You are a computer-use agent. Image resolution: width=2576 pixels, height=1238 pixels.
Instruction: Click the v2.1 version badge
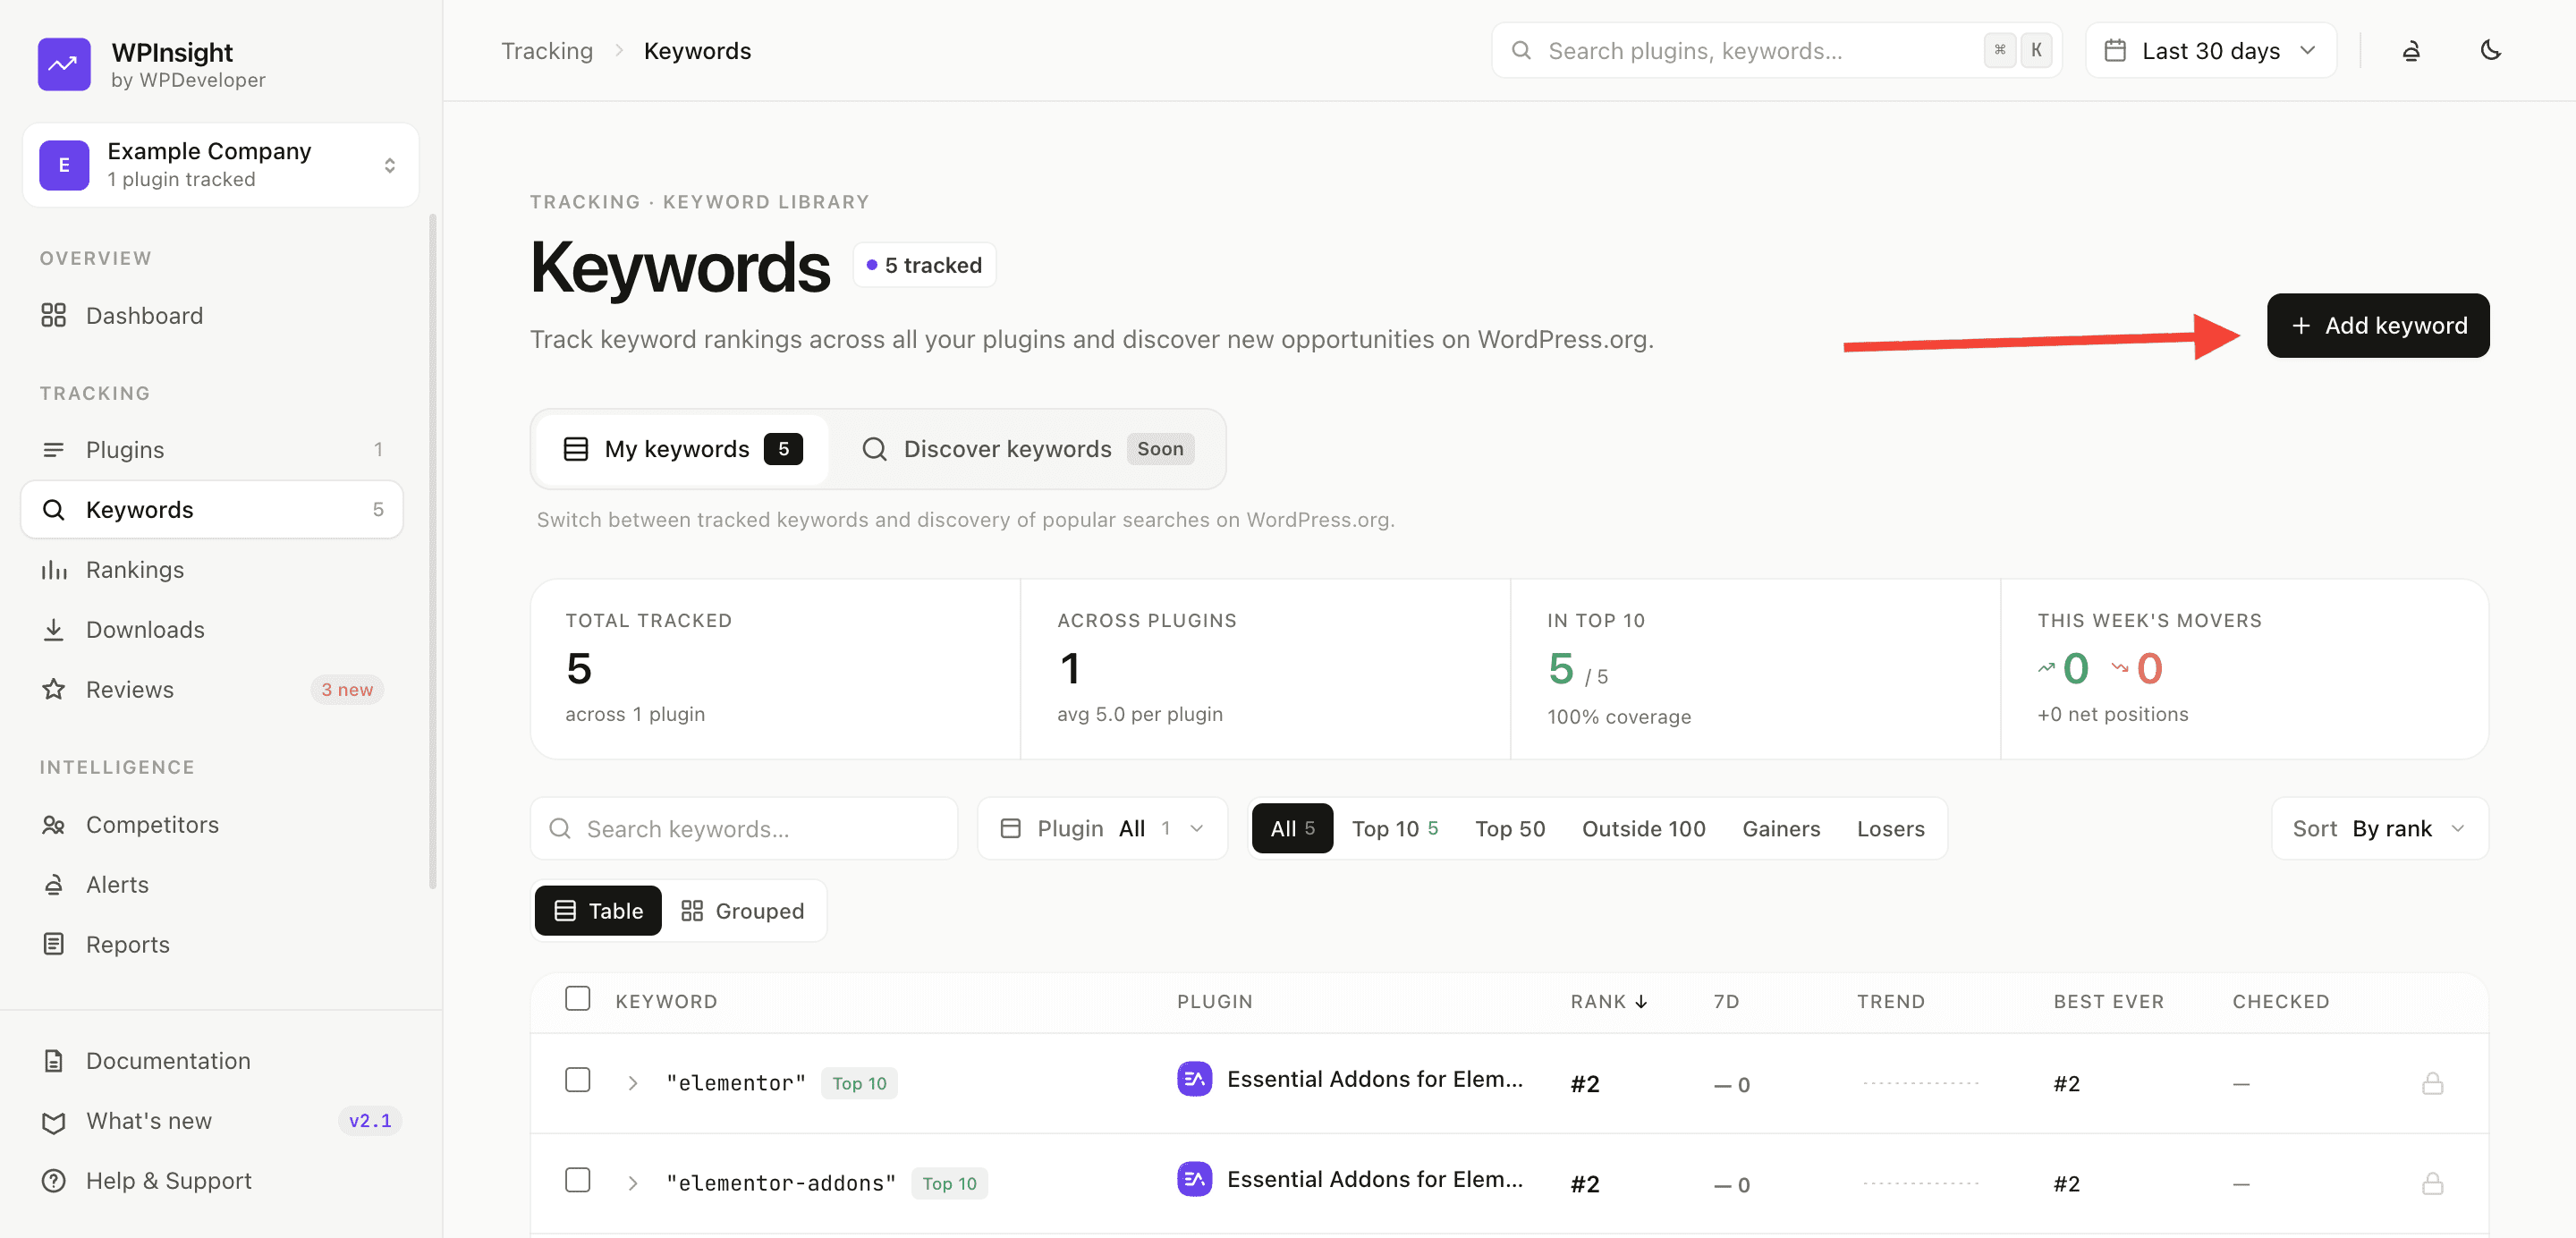coord(370,1121)
